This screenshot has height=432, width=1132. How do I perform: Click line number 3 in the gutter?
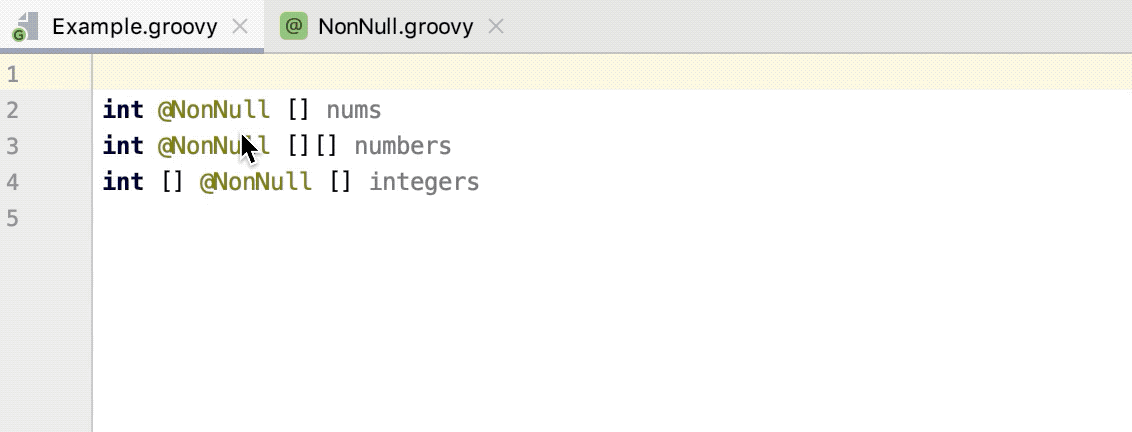(12, 147)
